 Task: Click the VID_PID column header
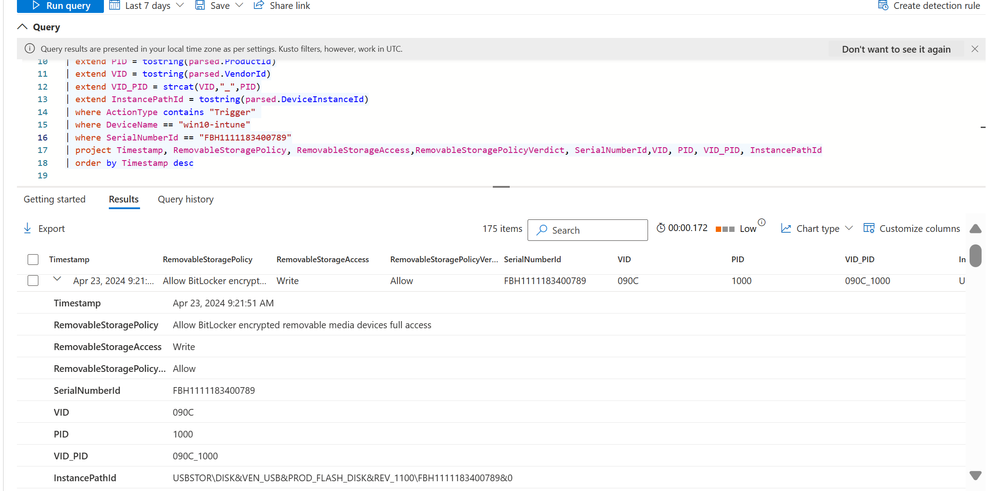[x=860, y=260]
